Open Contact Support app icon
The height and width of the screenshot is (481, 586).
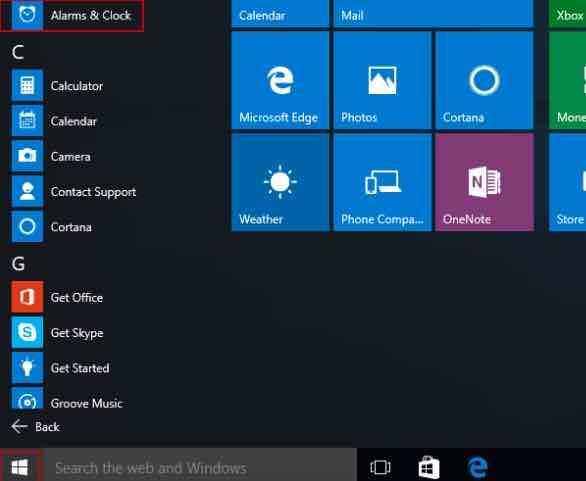(x=27, y=191)
